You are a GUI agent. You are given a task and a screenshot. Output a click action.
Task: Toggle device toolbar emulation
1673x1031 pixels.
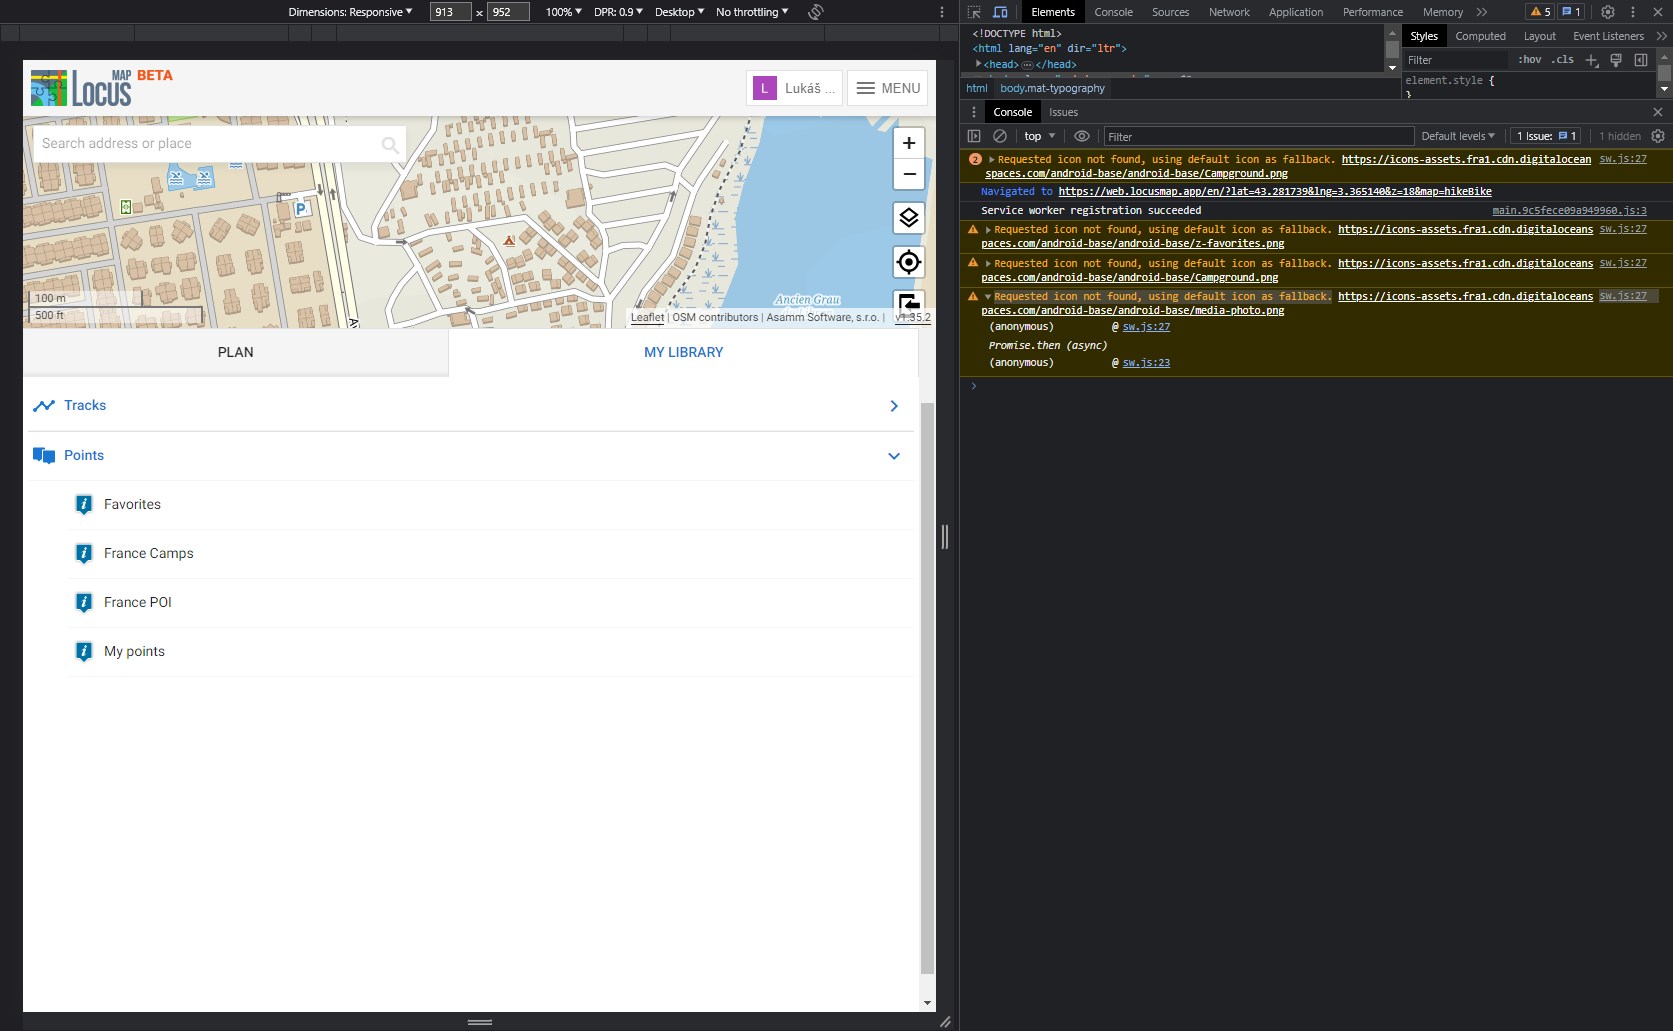click(1000, 12)
